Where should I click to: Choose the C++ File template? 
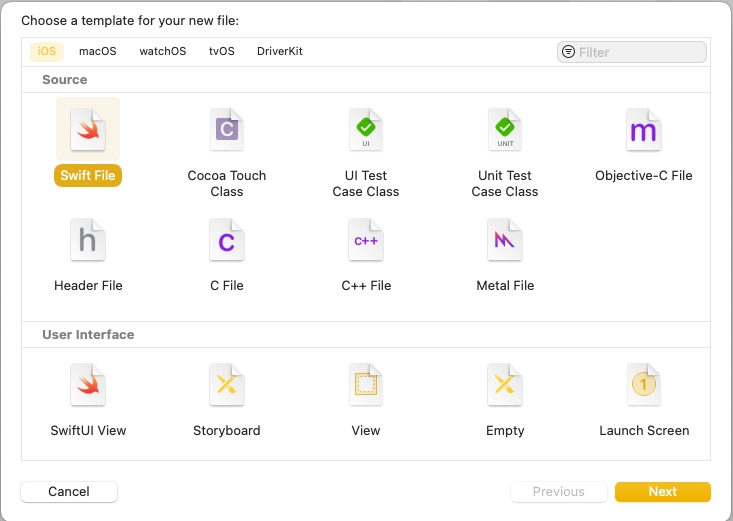click(x=366, y=241)
